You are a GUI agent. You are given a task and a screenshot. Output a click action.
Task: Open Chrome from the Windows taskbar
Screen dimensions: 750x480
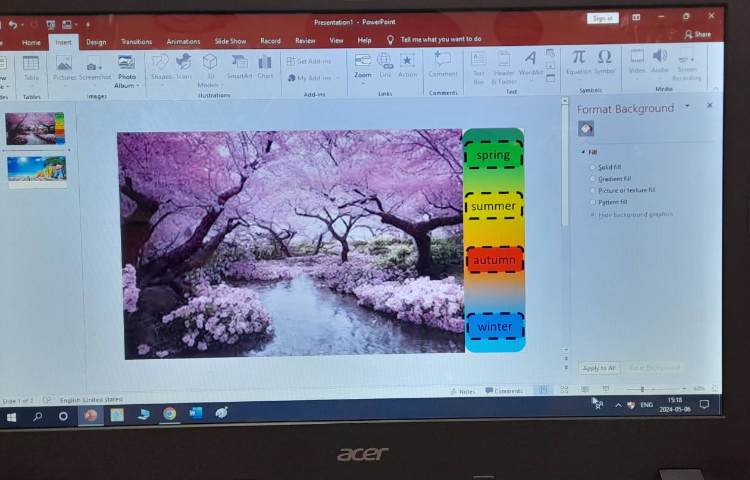pos(169,413)
